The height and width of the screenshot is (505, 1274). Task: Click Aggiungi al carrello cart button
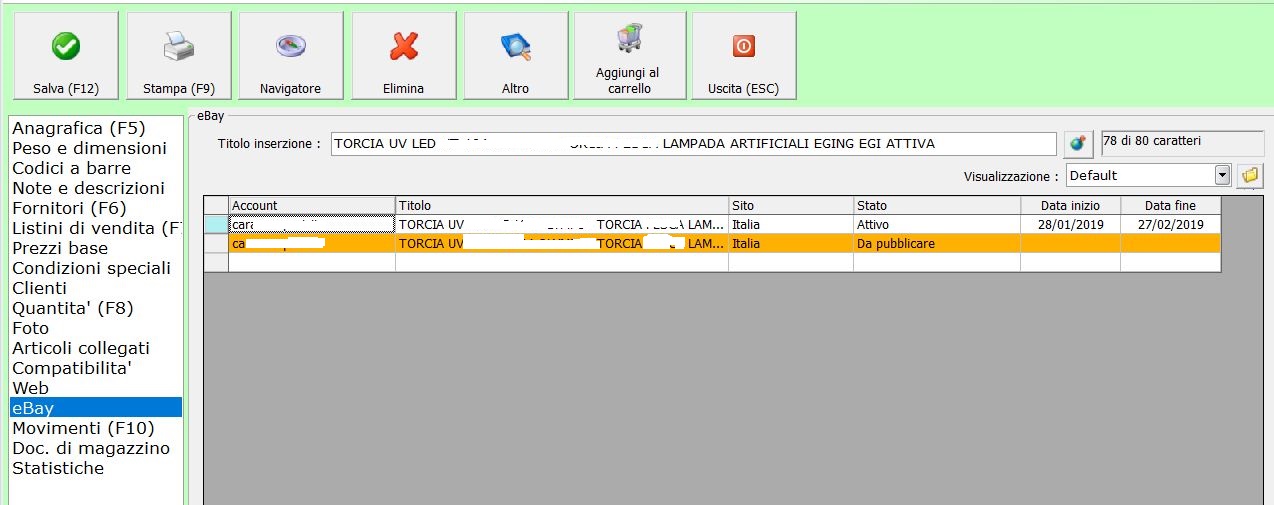tap(628, 55)
